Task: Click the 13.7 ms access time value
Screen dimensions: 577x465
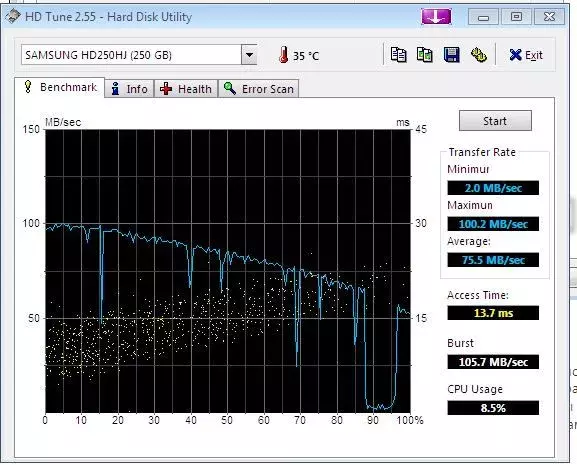Action: (493, 313)
